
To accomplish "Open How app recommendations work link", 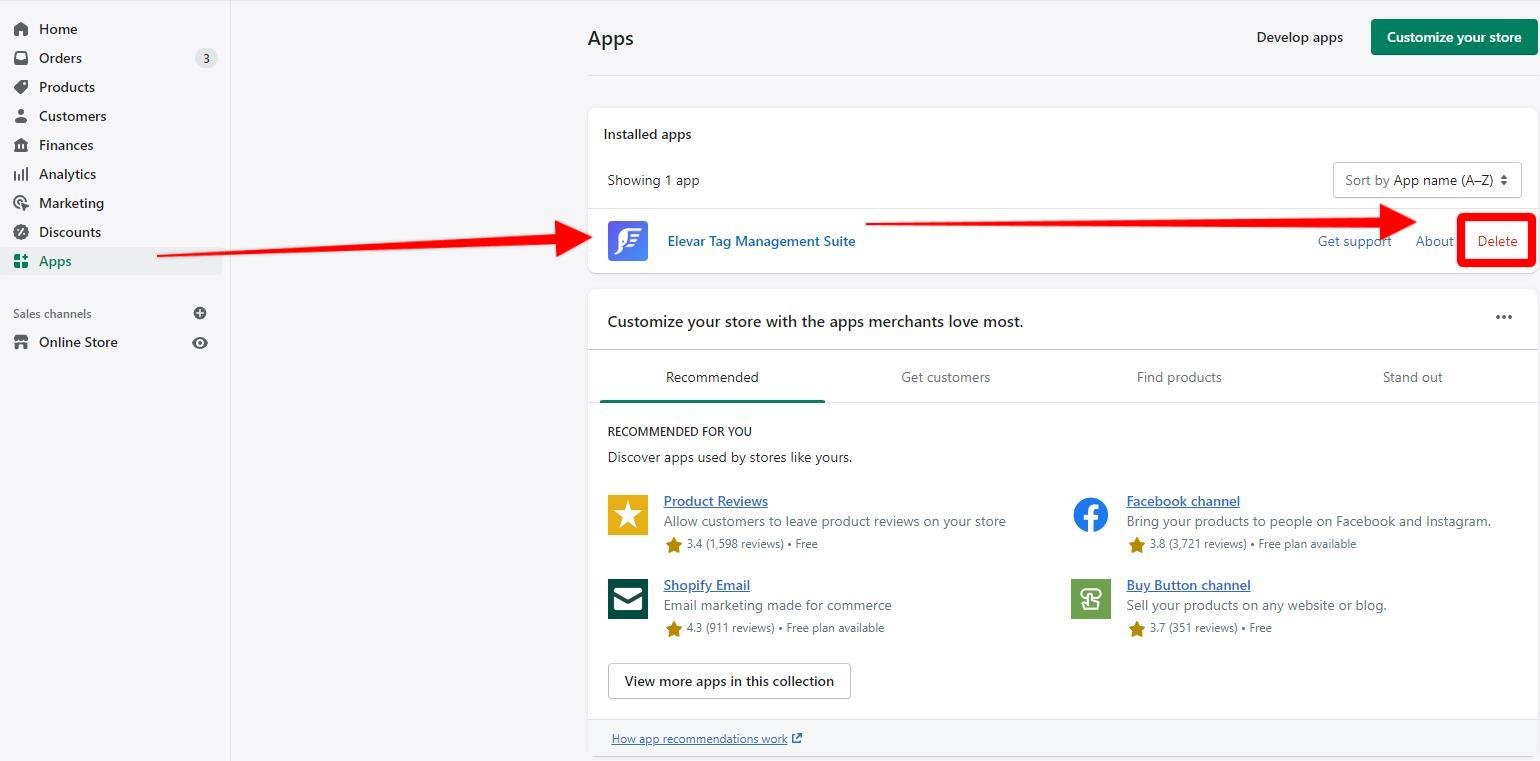I will click(699, 739).
